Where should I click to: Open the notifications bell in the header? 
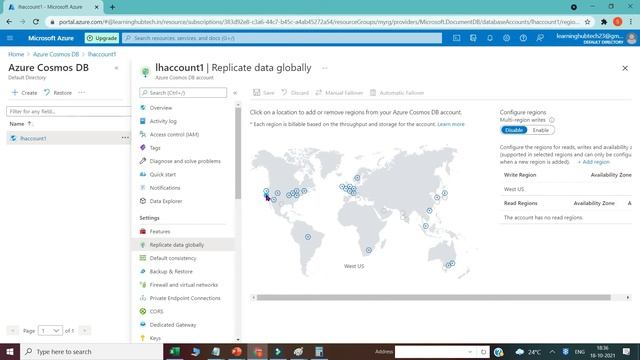pos(490,38)
